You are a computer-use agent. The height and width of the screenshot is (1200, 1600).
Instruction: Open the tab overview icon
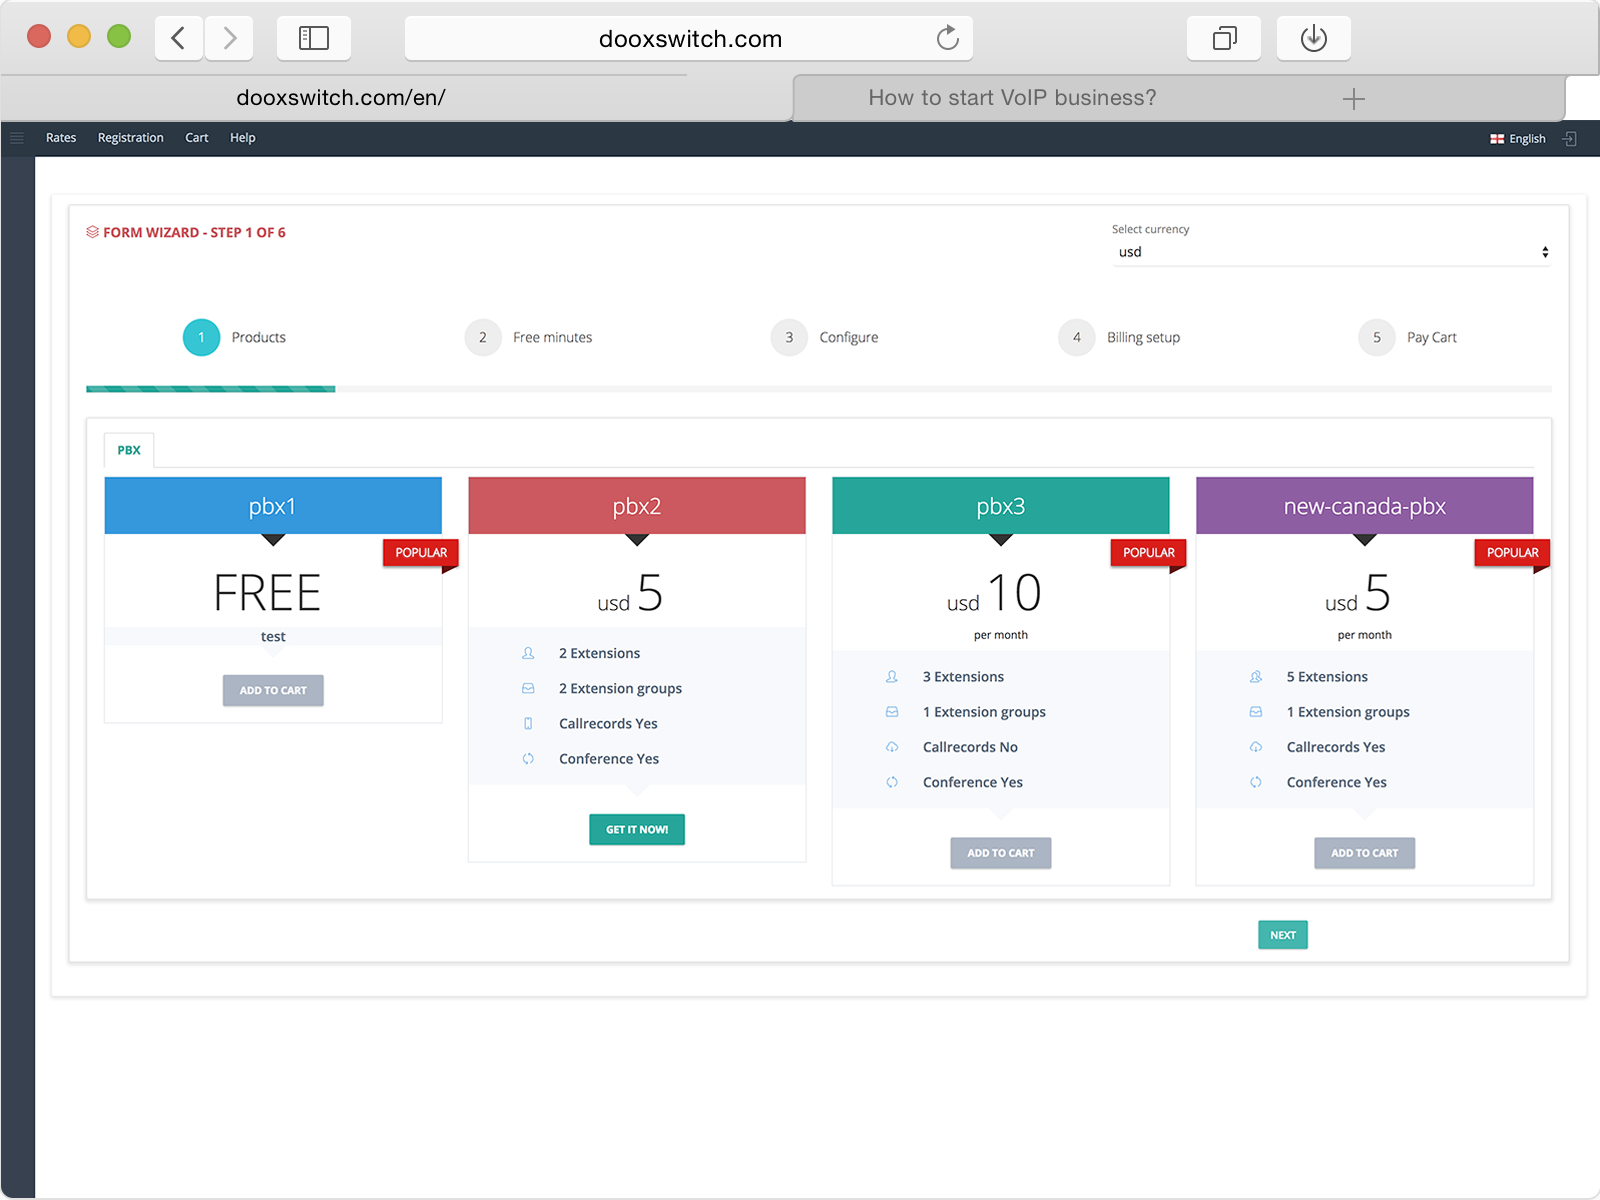(1224, 39)
